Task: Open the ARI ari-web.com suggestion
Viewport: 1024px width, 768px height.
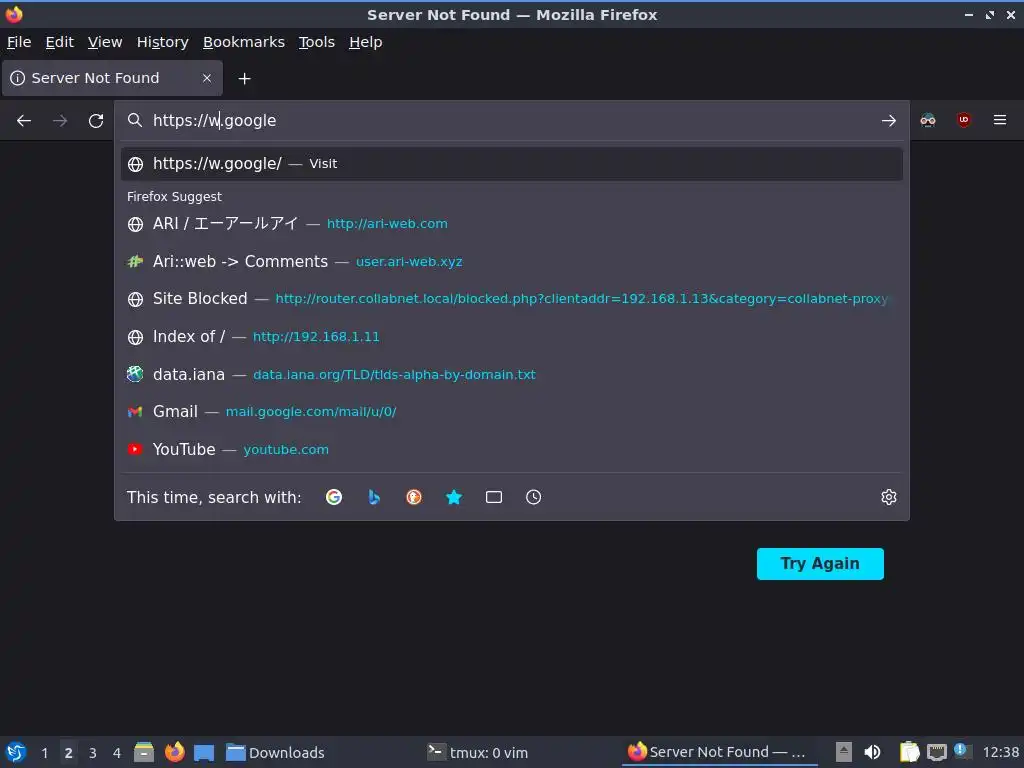Action: click(x=511, y=224)
